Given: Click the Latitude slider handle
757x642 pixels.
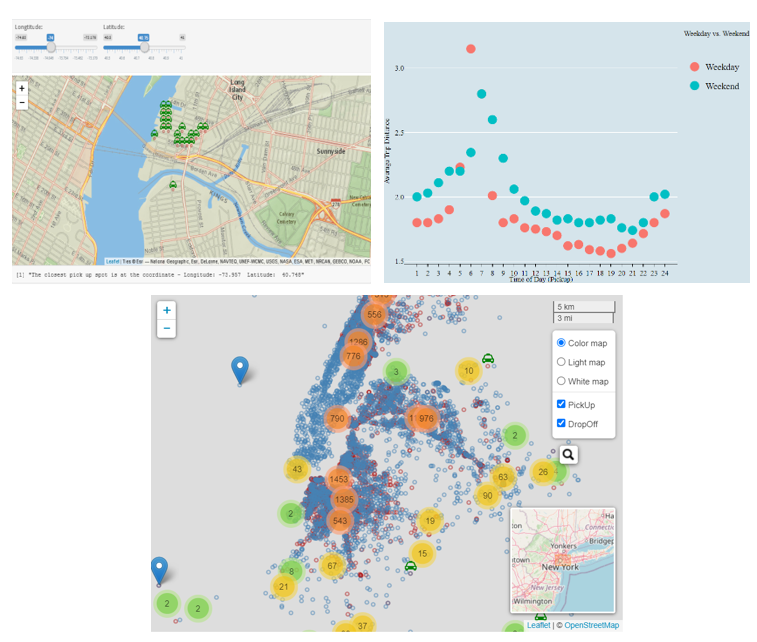Looking at the screenshot, I should 144,47.
